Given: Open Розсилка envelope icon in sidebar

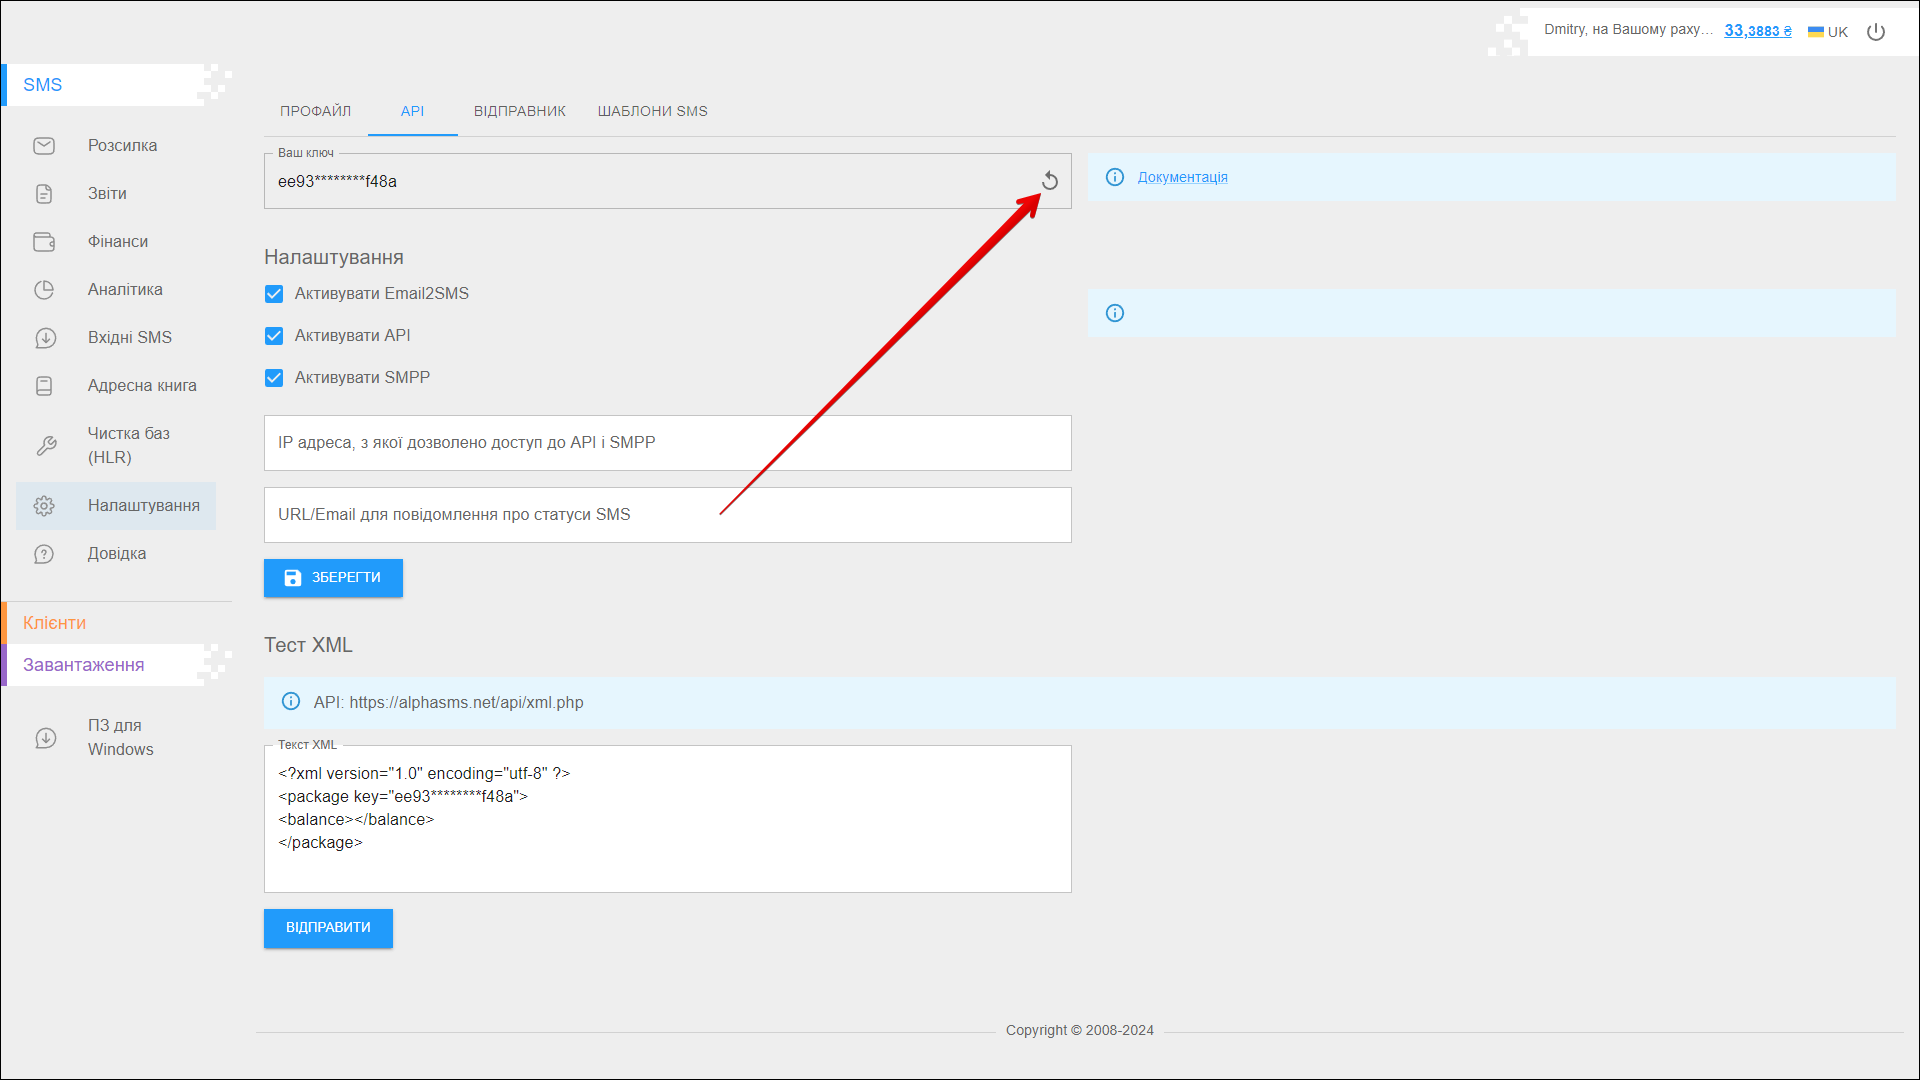Looking at the screenshot, I should (x=44, y=146).
